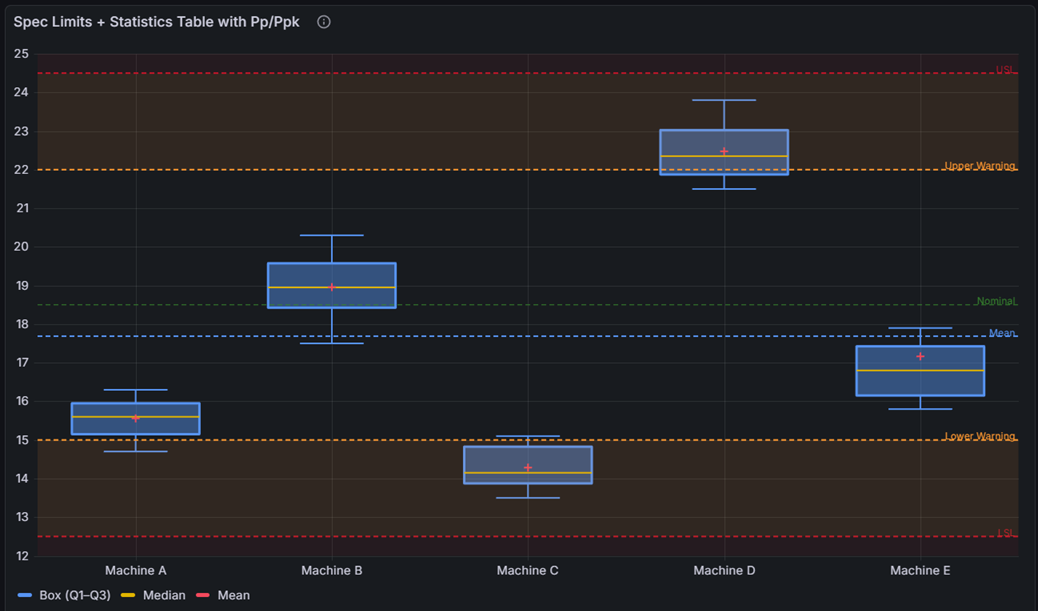The width and height of the screenshot is (1038, 611).
Task: Toggle the Box (Q1–Q3) legend series label
Action: tap(75, 595)
